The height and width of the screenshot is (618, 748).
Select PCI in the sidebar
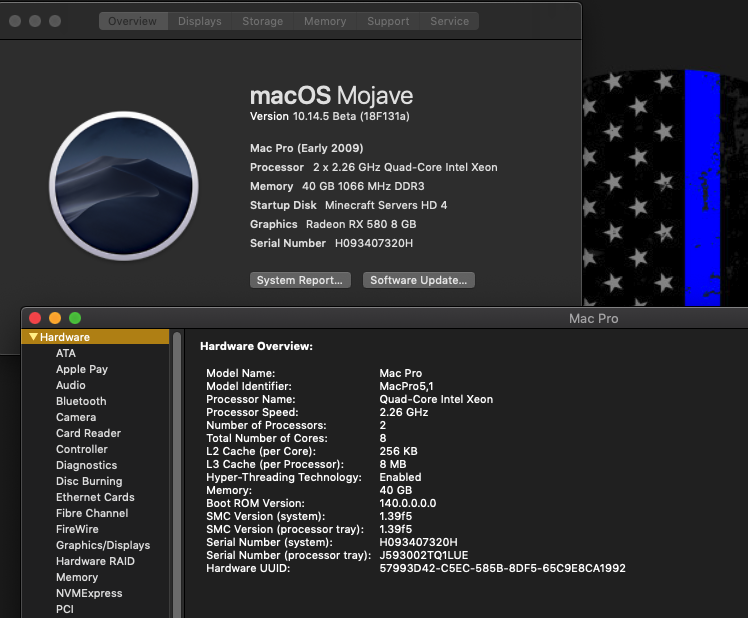tap(65, 609)
